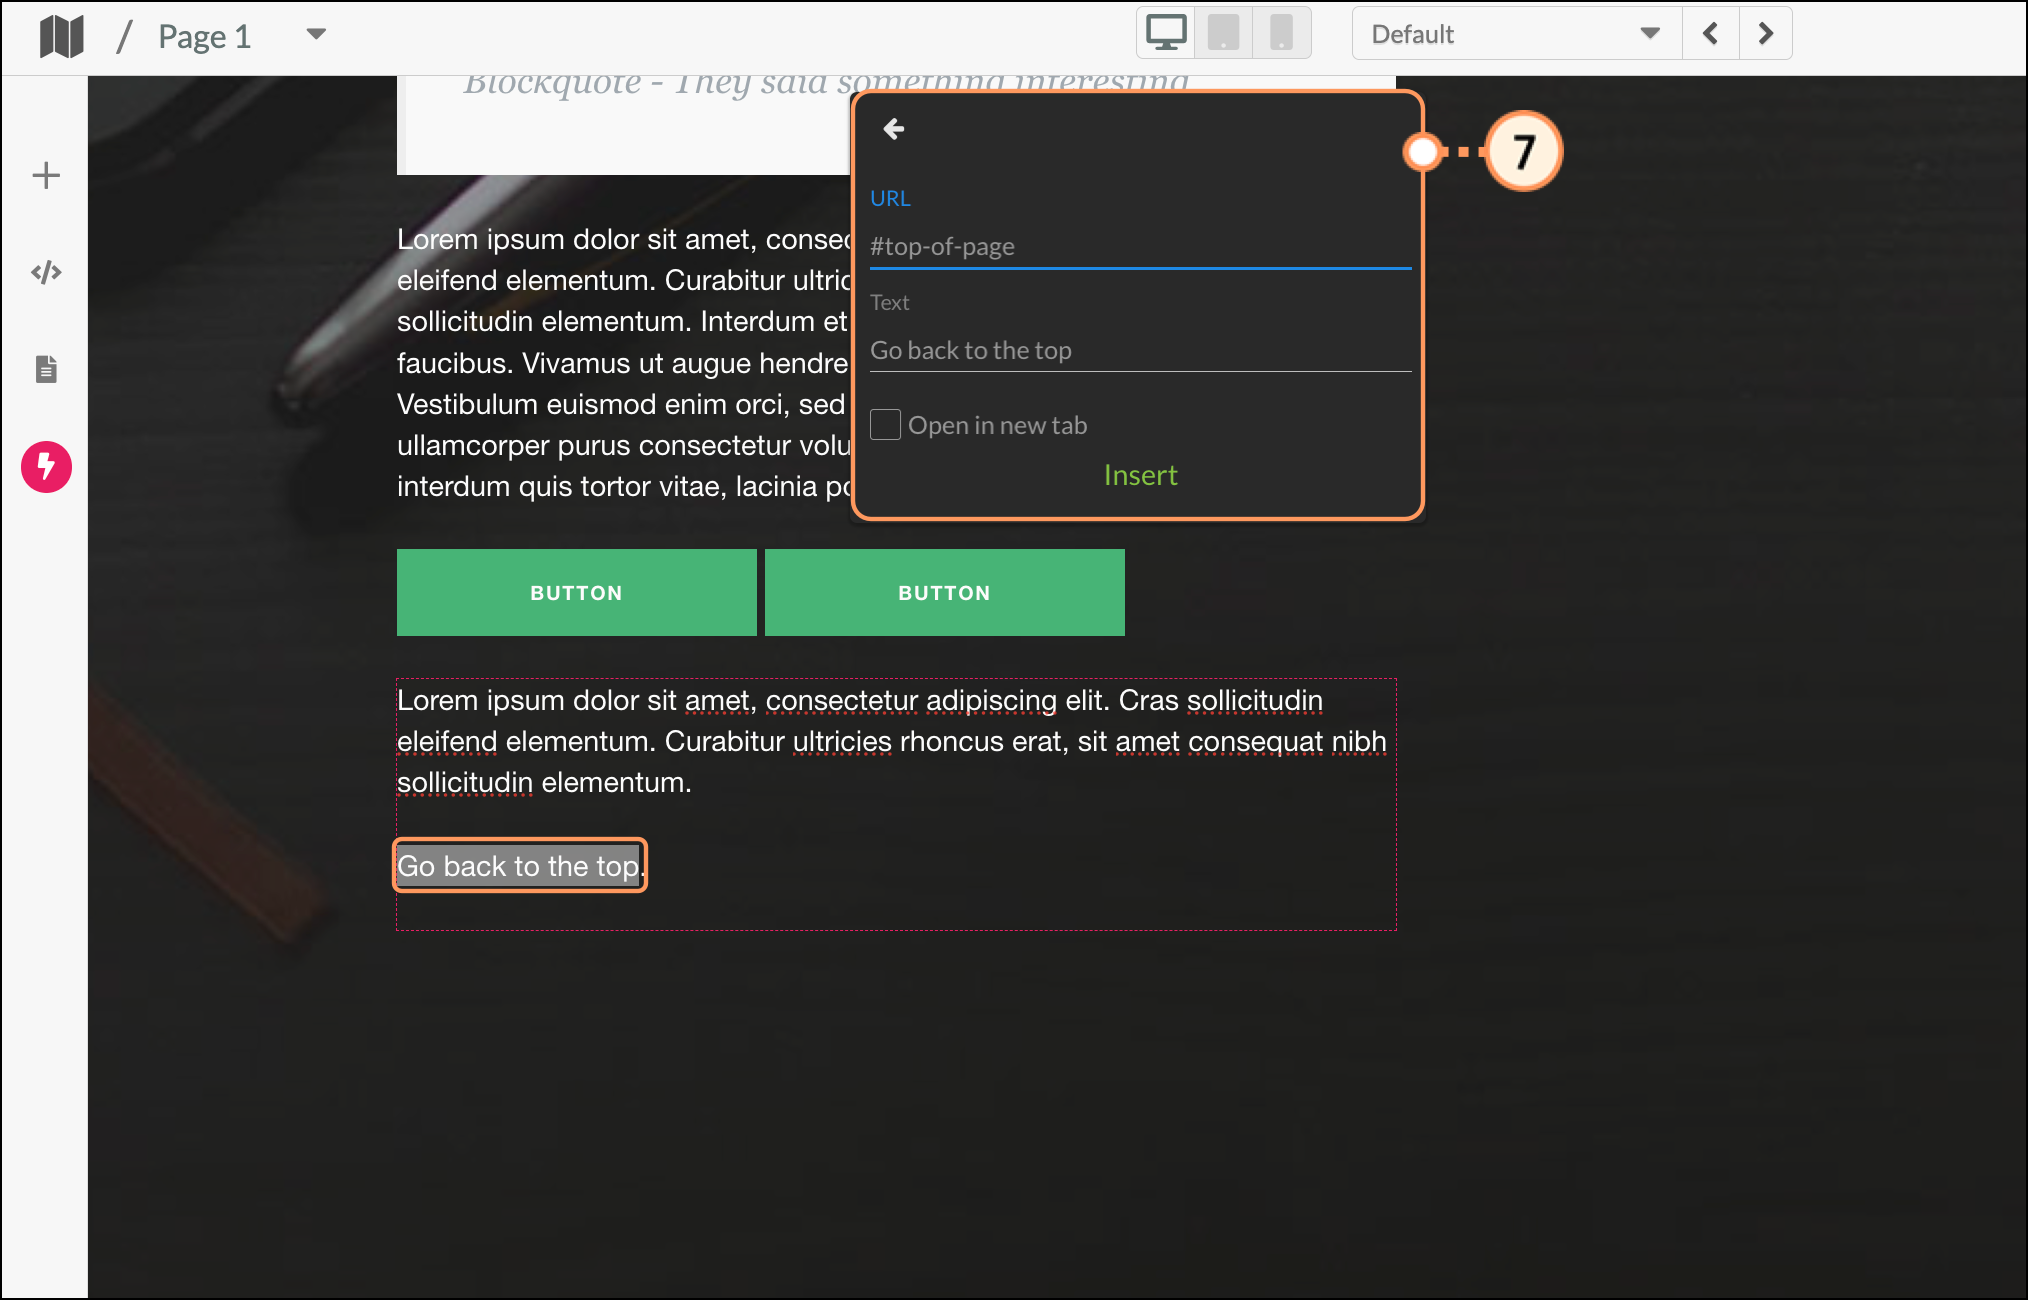Click the document page icon in sidebar

[46, 369]
